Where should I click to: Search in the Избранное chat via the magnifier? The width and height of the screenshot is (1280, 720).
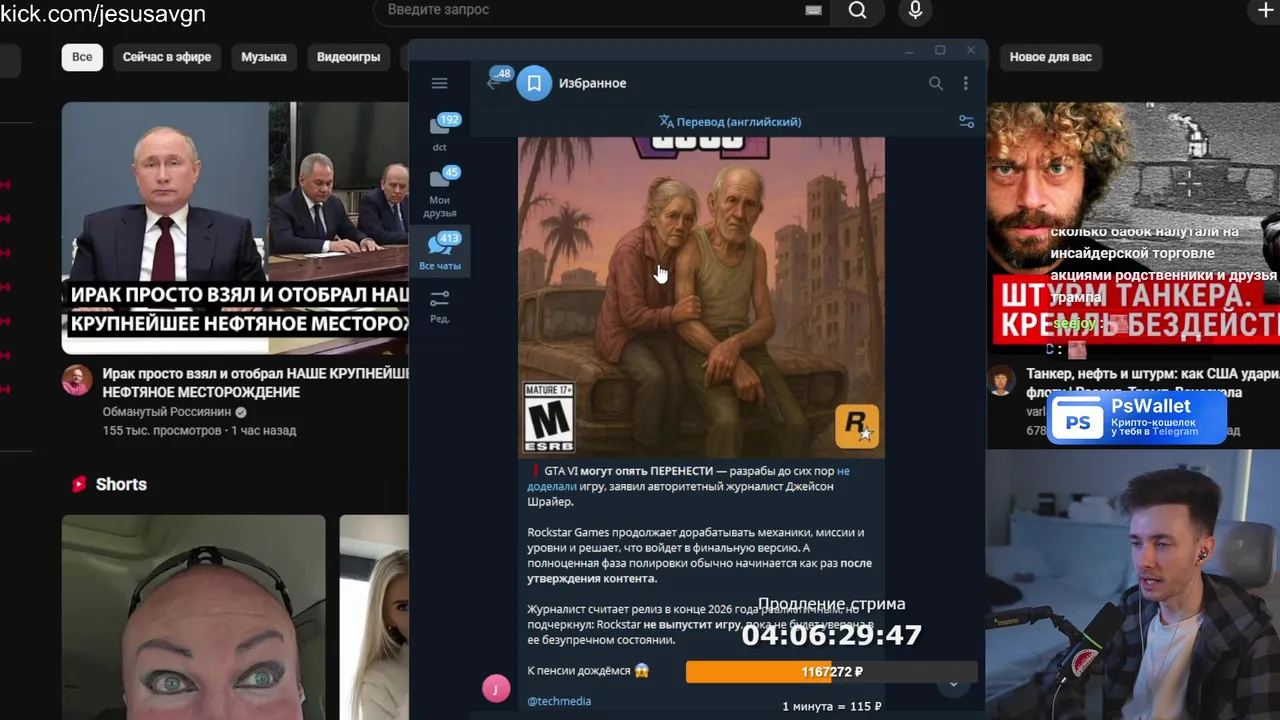[936, 83]
